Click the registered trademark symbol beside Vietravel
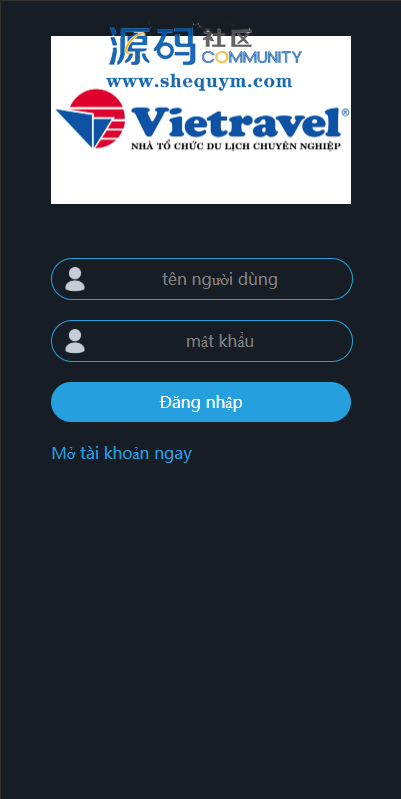This screenshot has width=401, height=799. [x=345, y=112]
